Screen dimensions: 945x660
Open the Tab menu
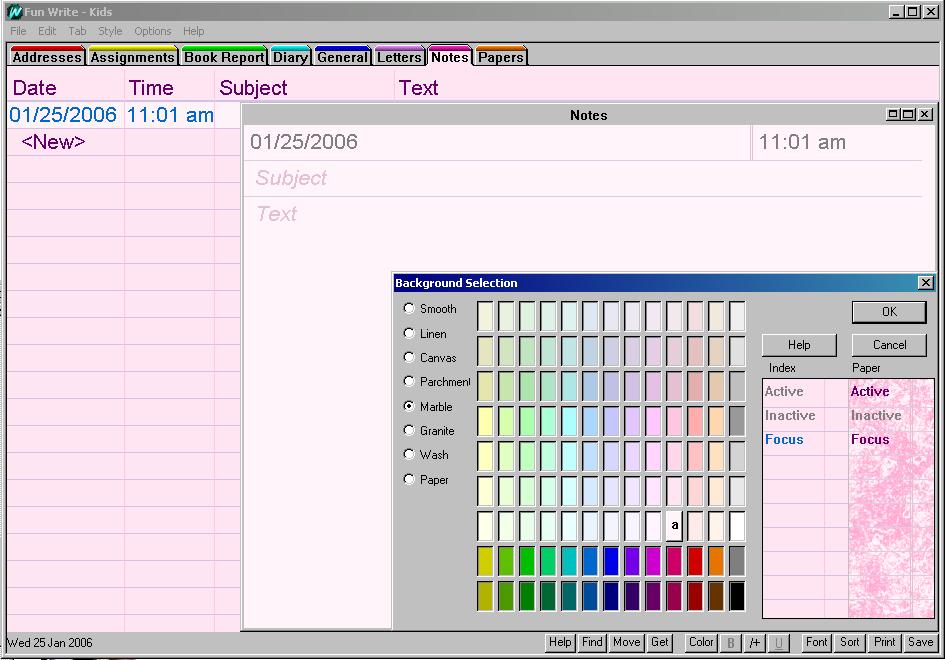[x=77, y=31]
